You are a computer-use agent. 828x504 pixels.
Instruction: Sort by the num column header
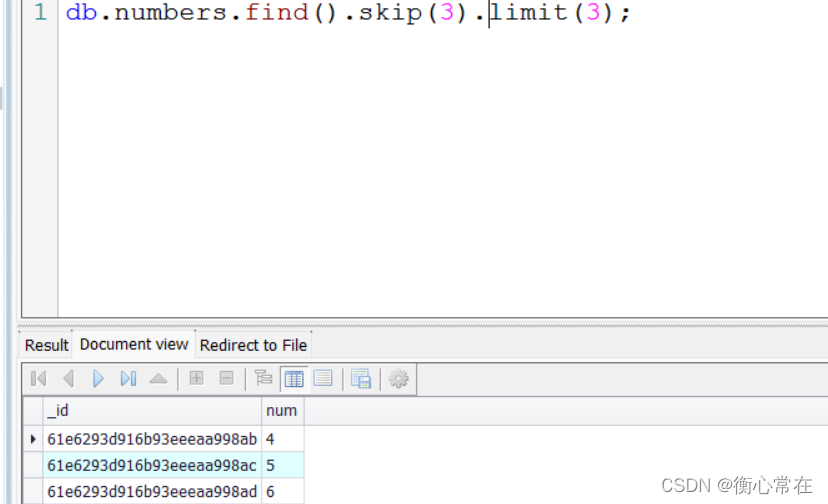point(283,410)
